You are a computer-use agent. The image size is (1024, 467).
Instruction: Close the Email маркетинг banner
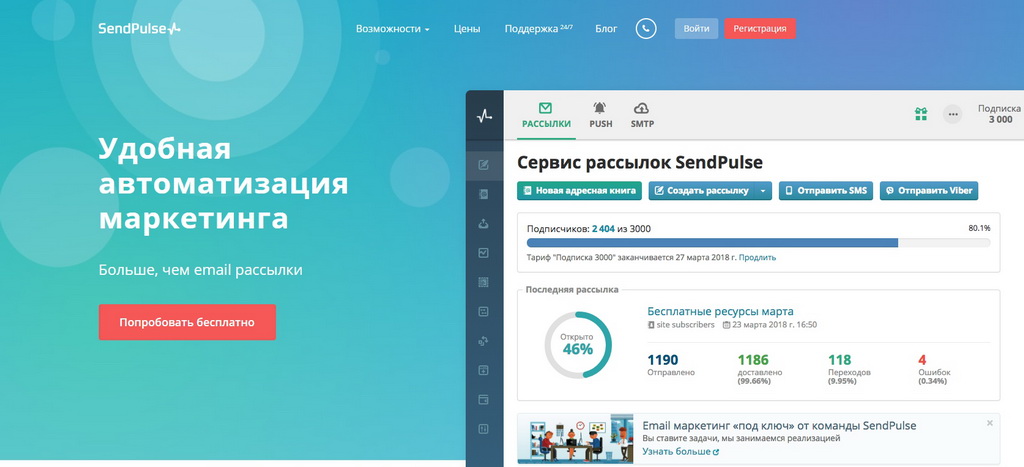(989, 423)
